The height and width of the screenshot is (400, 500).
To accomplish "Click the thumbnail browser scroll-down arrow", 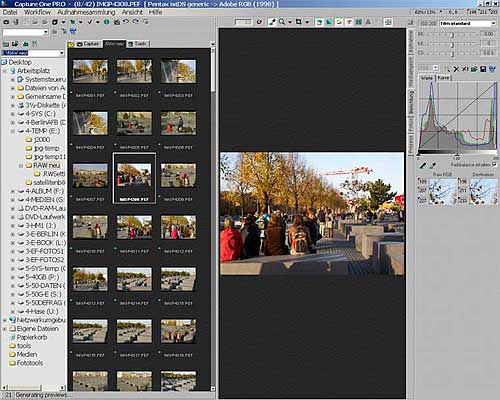I will (x=213, y=388).
